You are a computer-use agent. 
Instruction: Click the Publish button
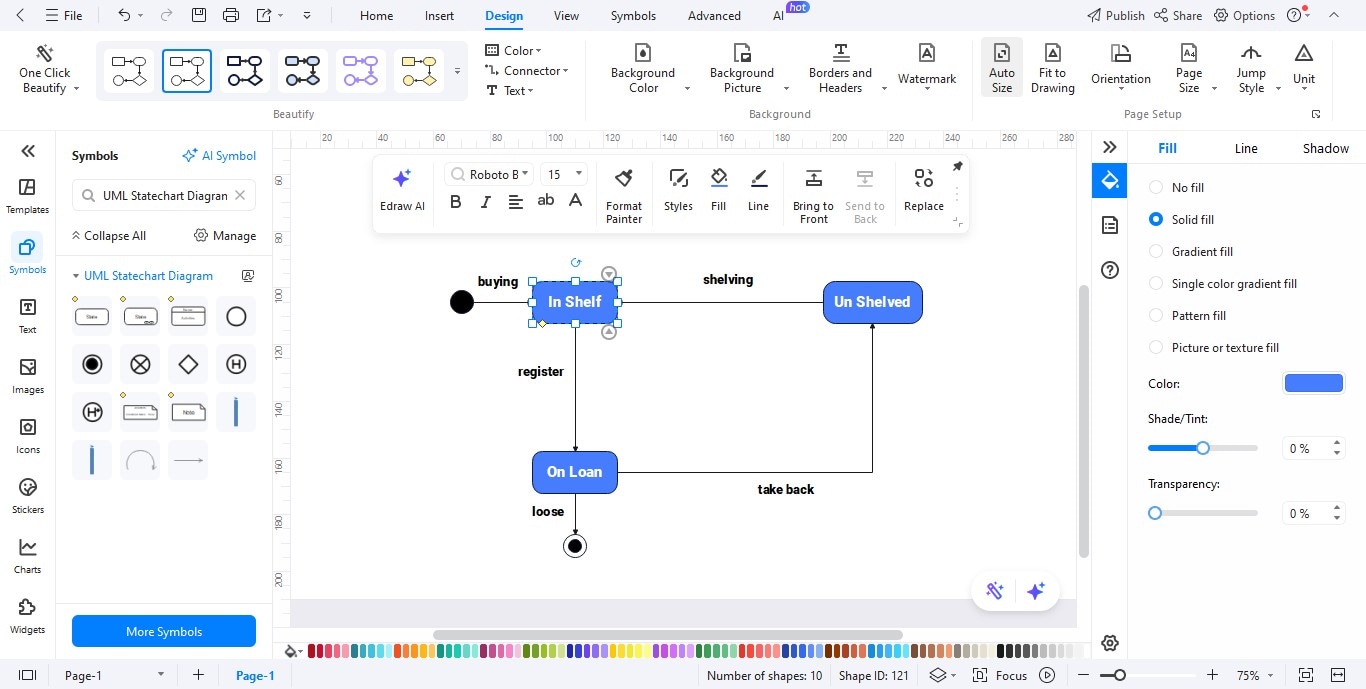pyautogui.click(x=1115, y=16)
